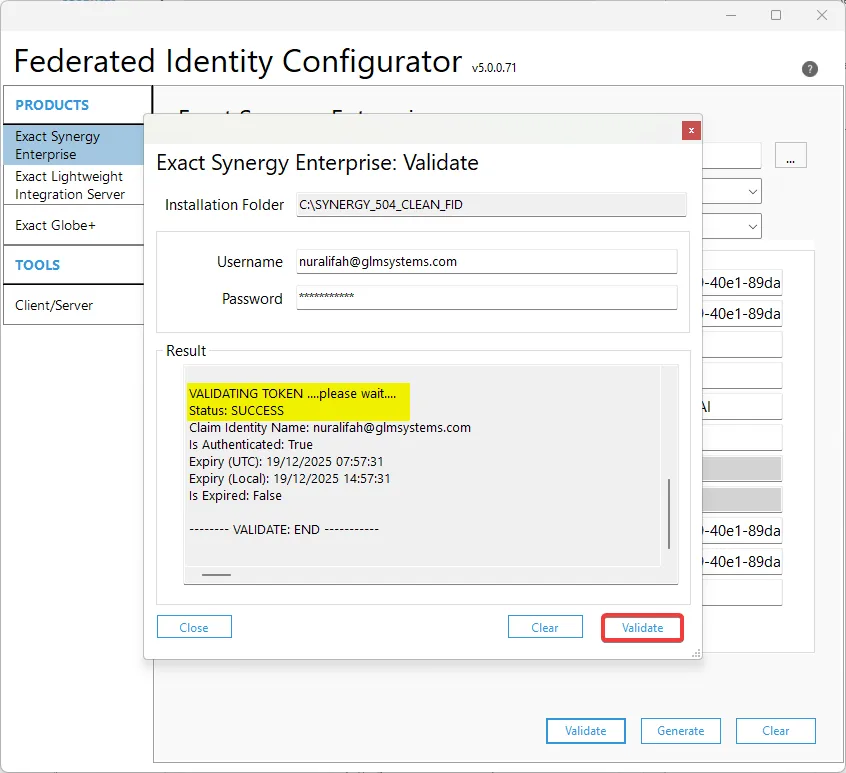The image size is (846, 773).
Task: Expand the upper dropdown behind the dialog
Action: [752, 191]
